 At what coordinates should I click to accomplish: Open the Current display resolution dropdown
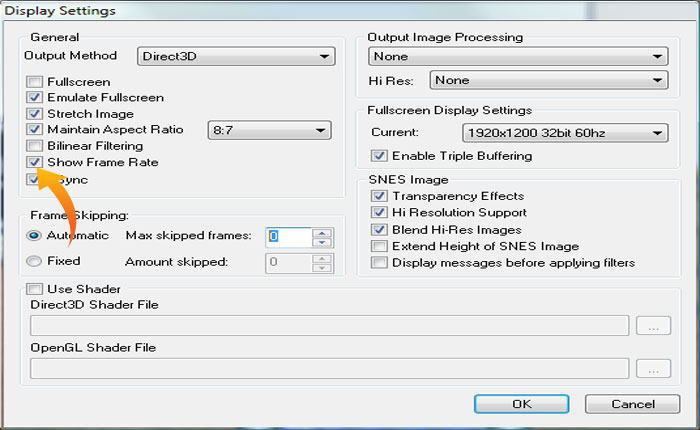(x=564, y=132)
